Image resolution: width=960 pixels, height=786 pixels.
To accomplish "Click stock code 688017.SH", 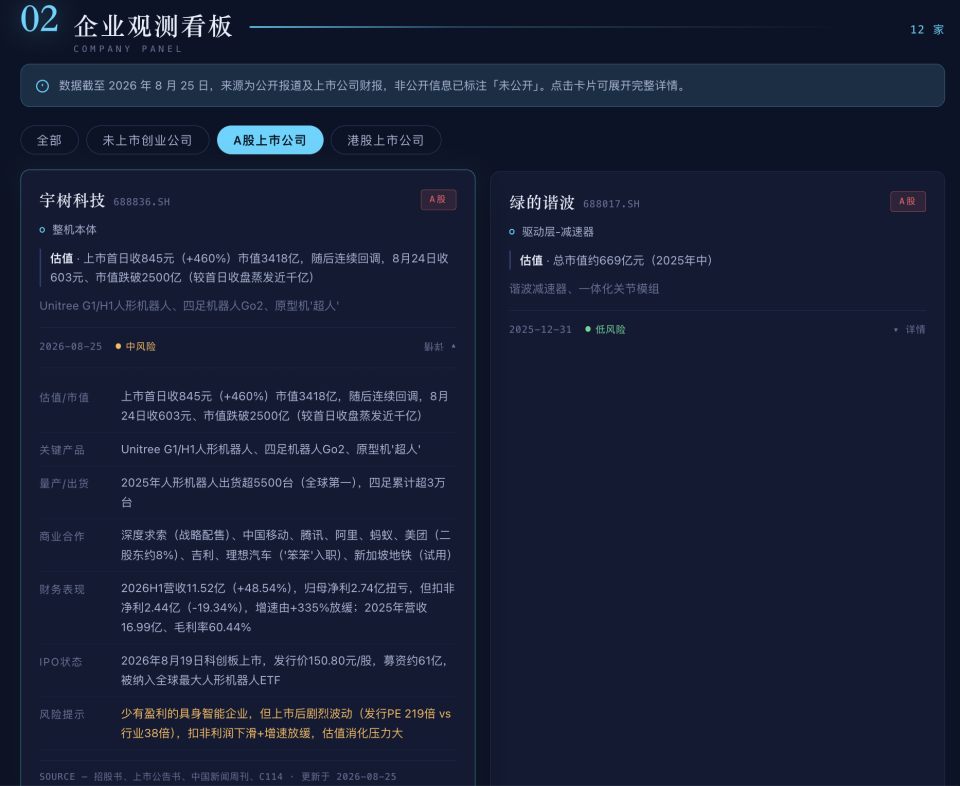I will (x=611, y=204).
